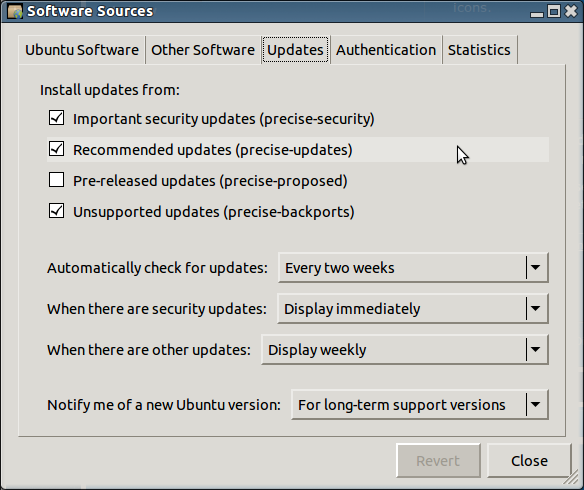Image resolution: width=584 pixels, height=490 pixels.
Task: Go to the Statistics tab
Action: [479, 50]
